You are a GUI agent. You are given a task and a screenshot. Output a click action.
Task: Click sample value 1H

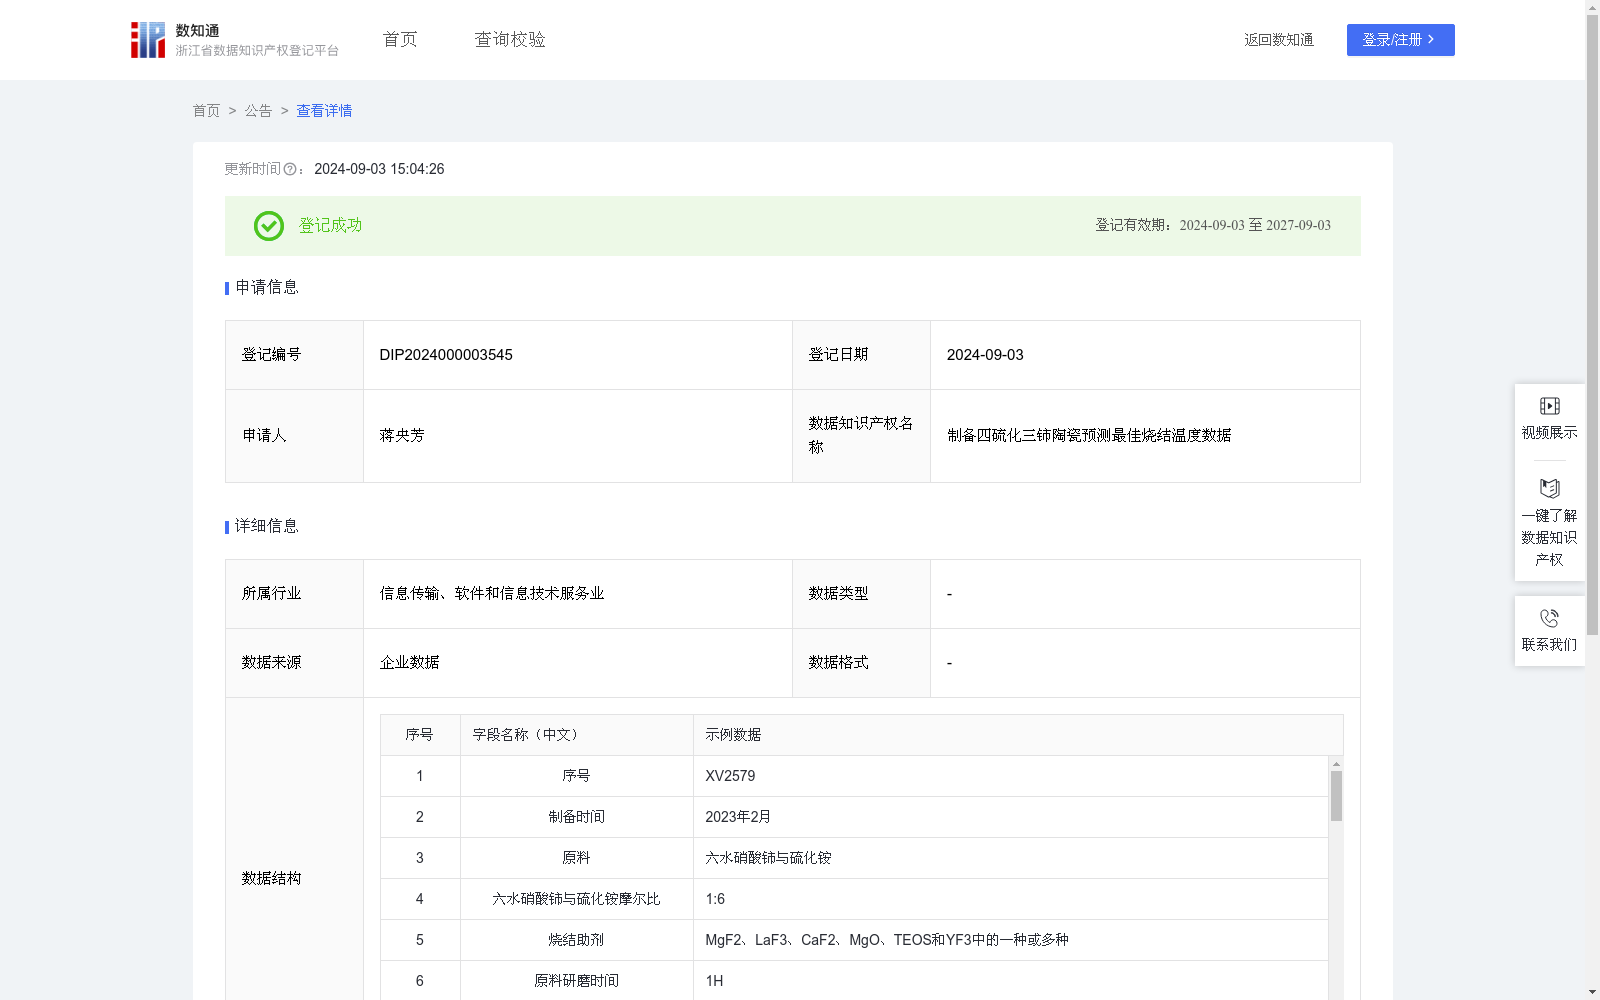tap(714, 981)
